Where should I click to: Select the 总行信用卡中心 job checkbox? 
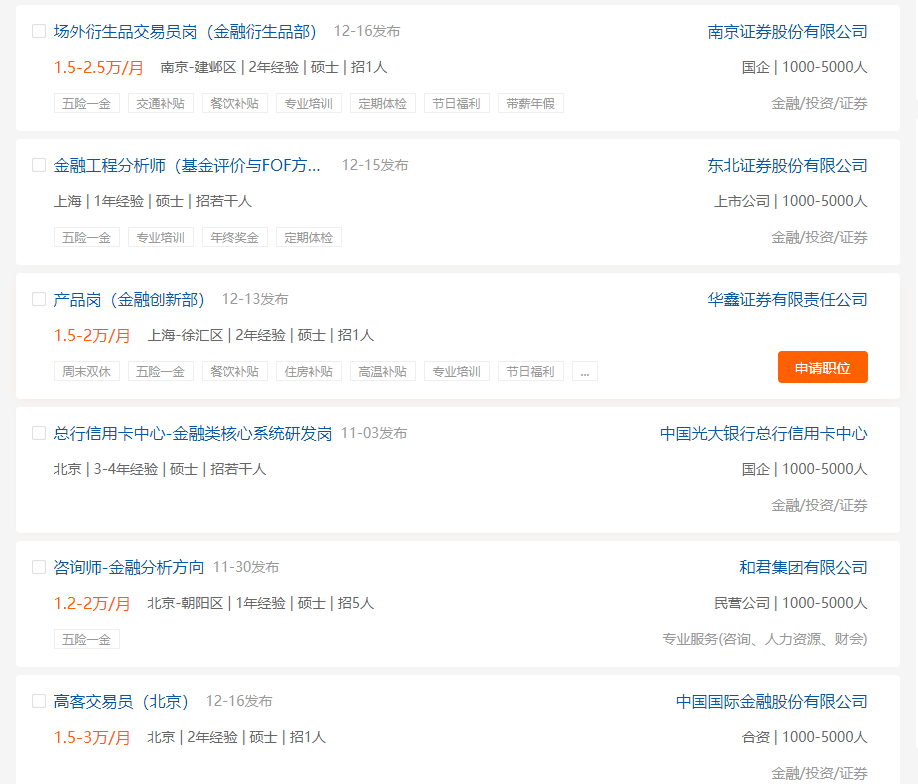[37, 434]
